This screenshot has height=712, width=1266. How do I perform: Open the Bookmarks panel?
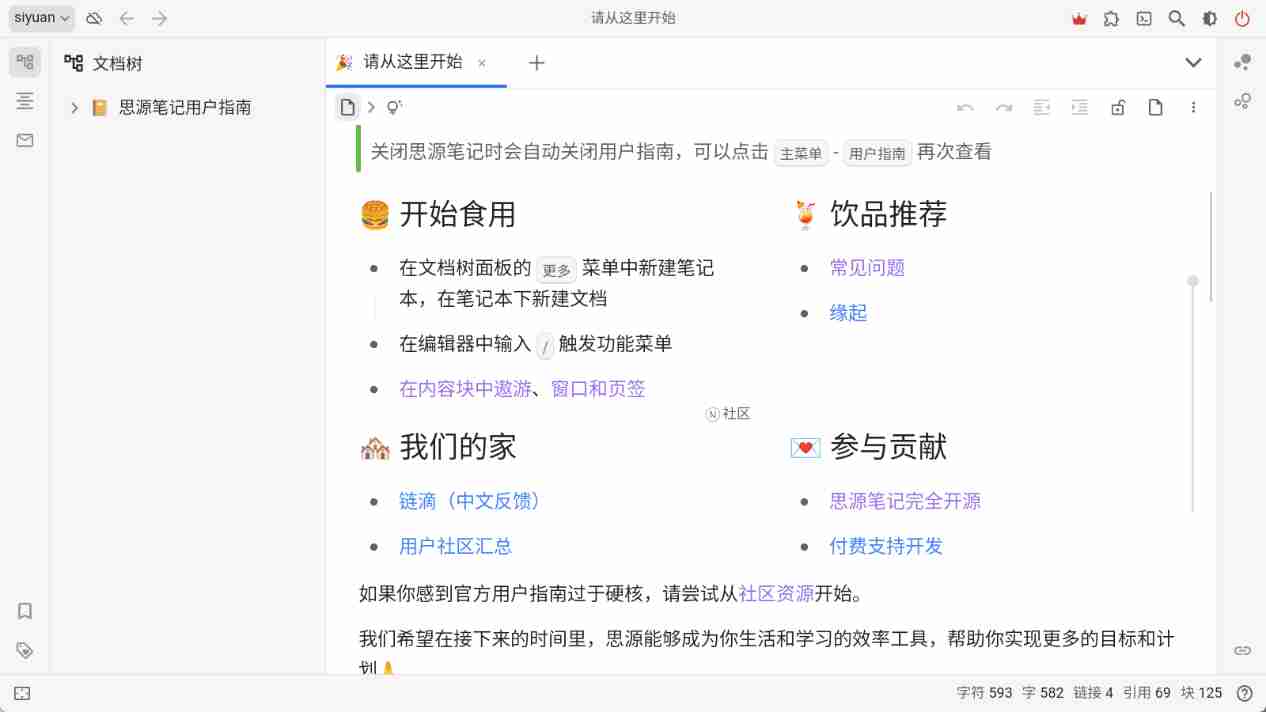coord(25,610)
